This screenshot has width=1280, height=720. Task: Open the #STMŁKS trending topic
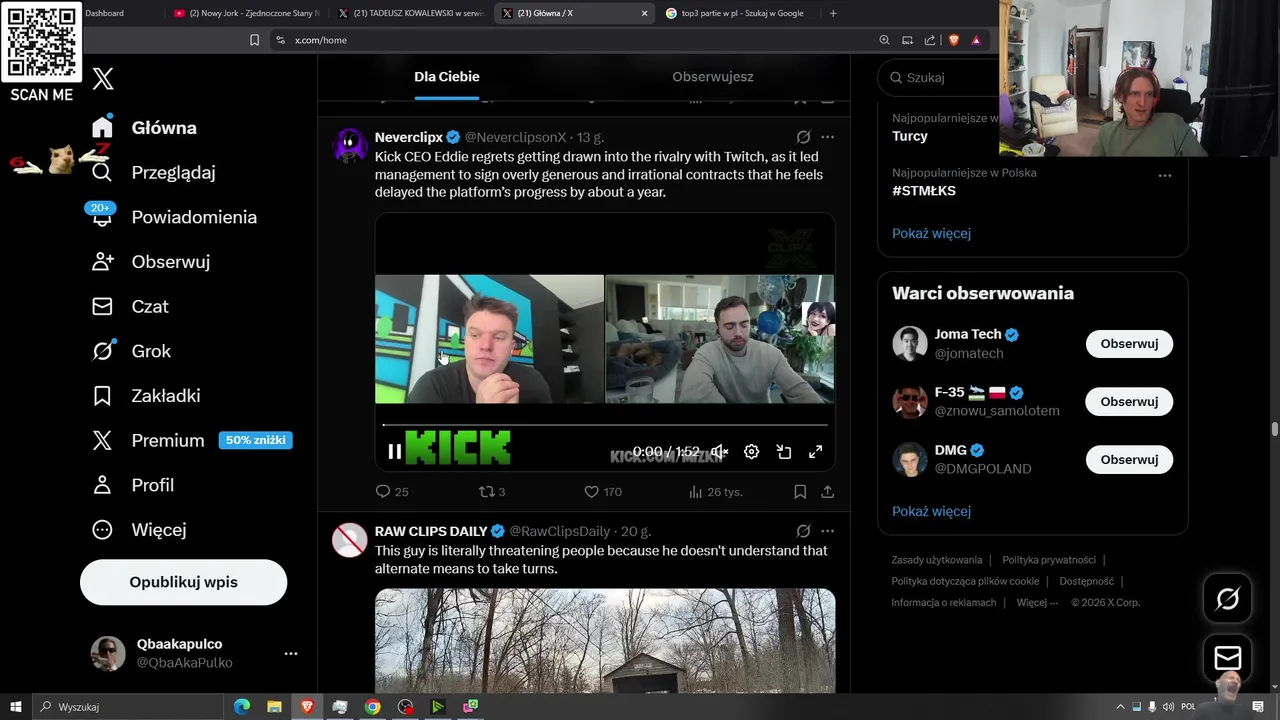point(924,190)
